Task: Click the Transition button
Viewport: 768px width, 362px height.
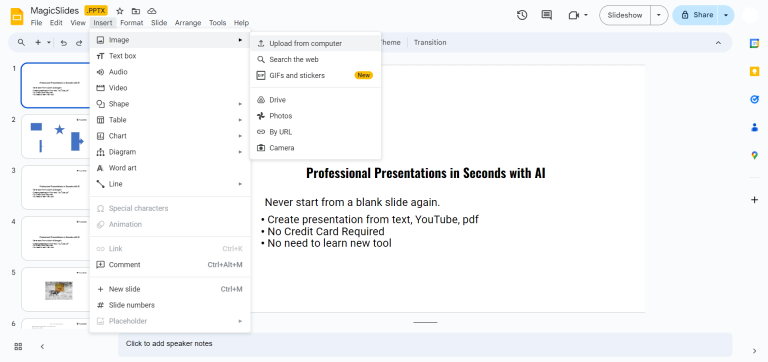Action: coord(430,43)
